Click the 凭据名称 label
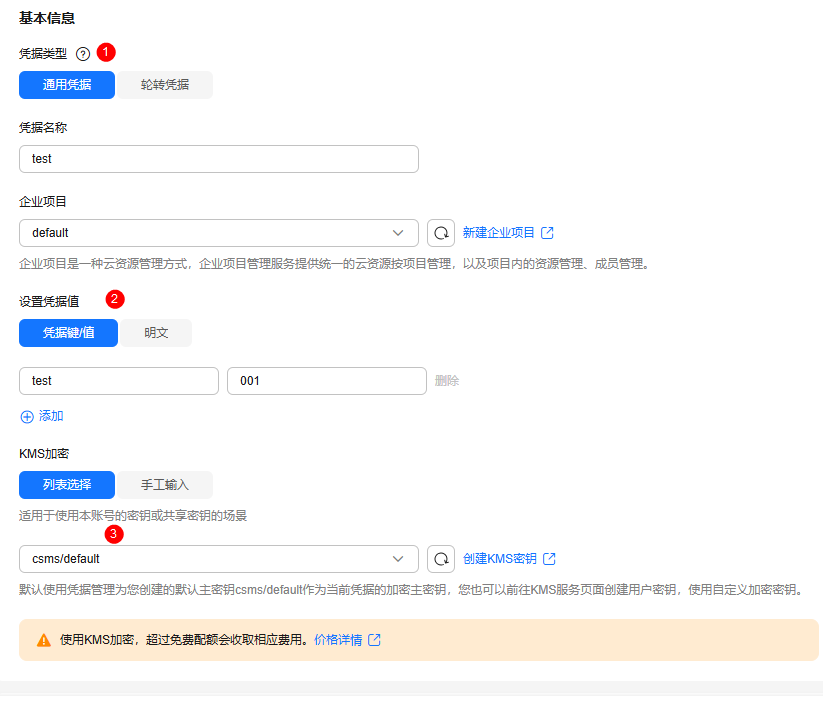Viewport: 823px width, 703px height. coord(43,128)
